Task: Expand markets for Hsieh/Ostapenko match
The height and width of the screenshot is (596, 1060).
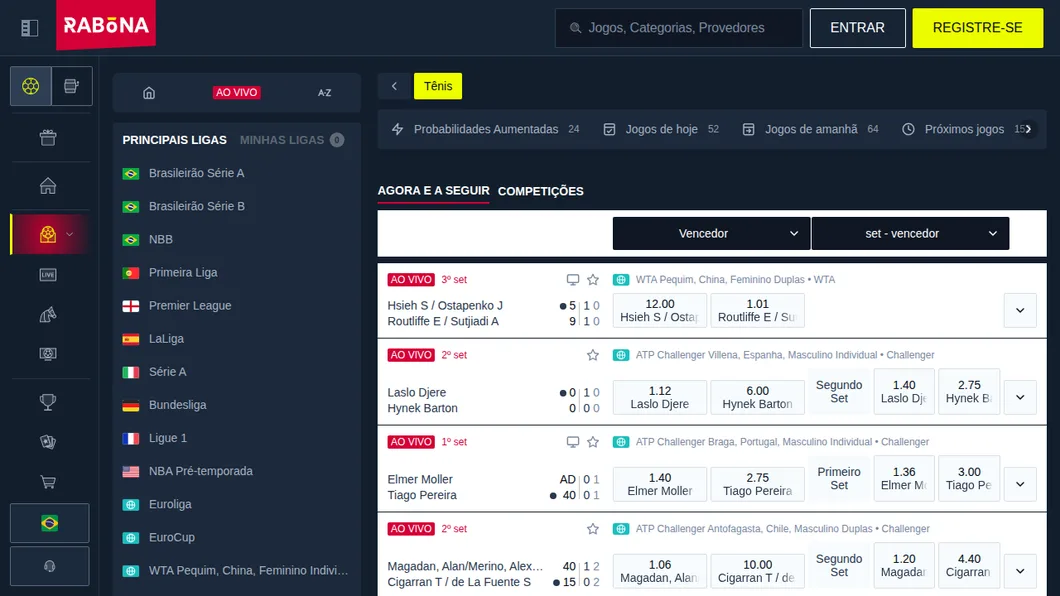Action: click(1020, 311)
